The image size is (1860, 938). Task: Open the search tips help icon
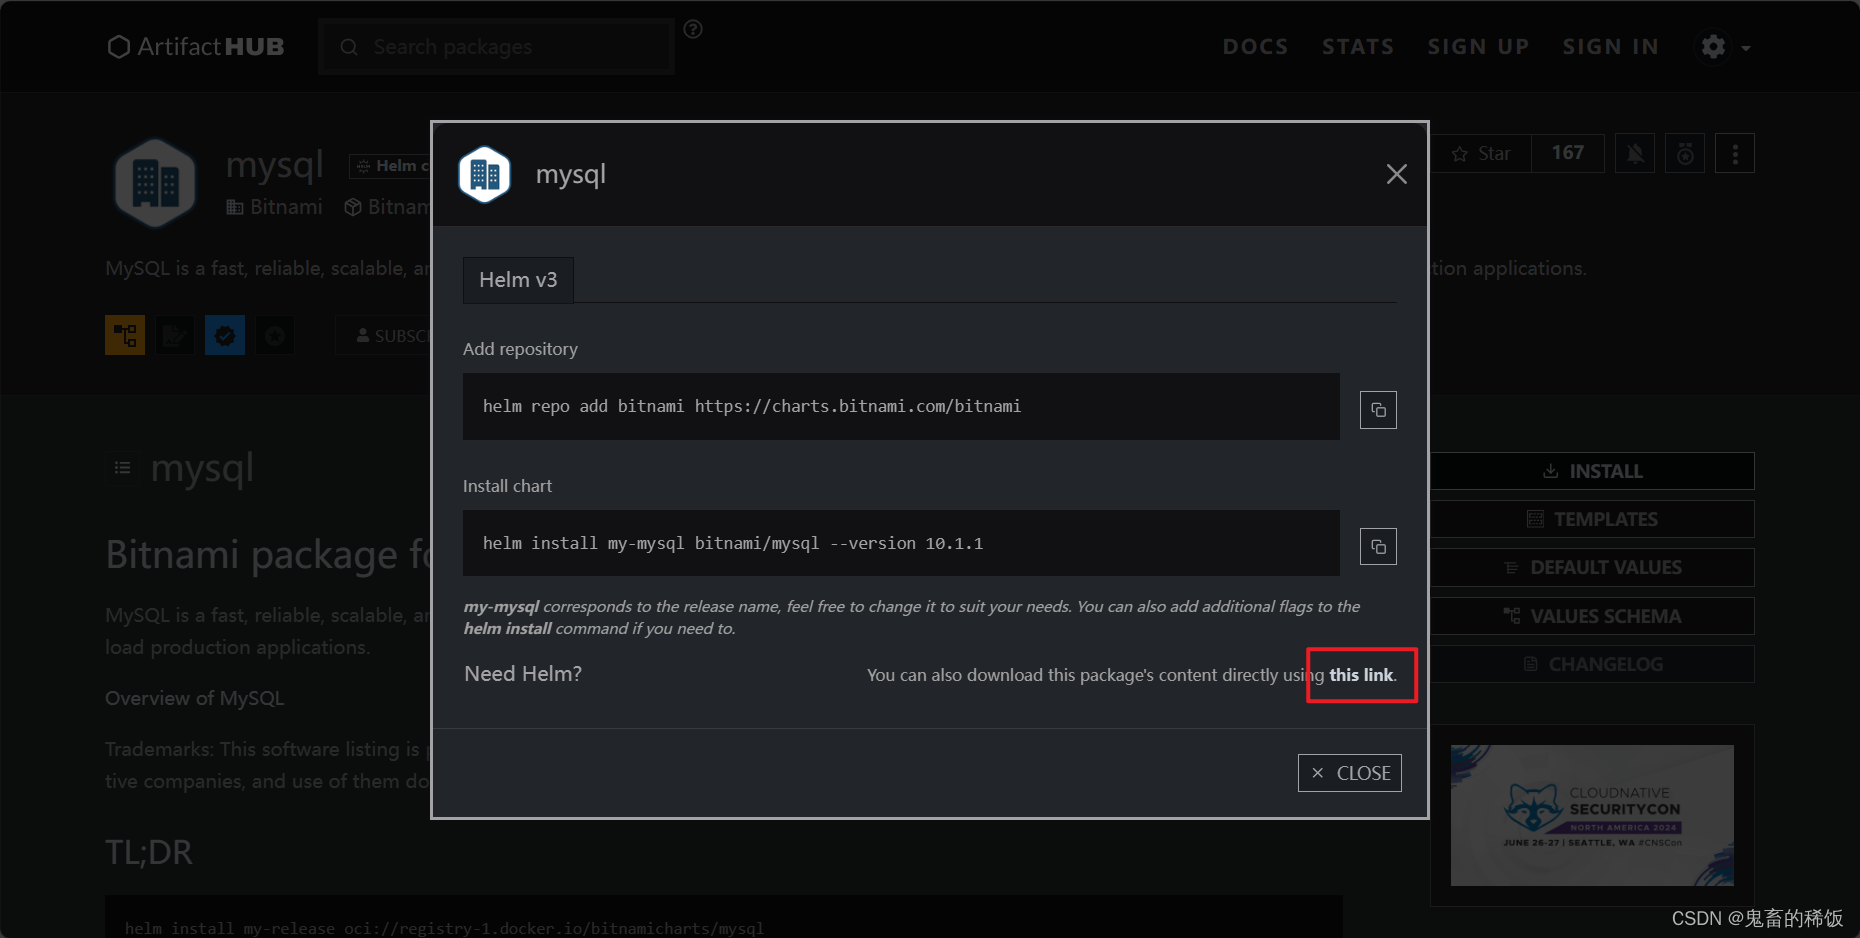[x=693, y=29]
